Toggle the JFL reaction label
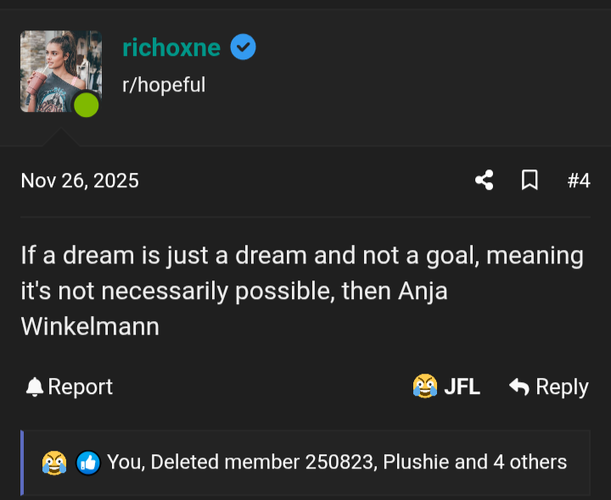 point(462,387)
